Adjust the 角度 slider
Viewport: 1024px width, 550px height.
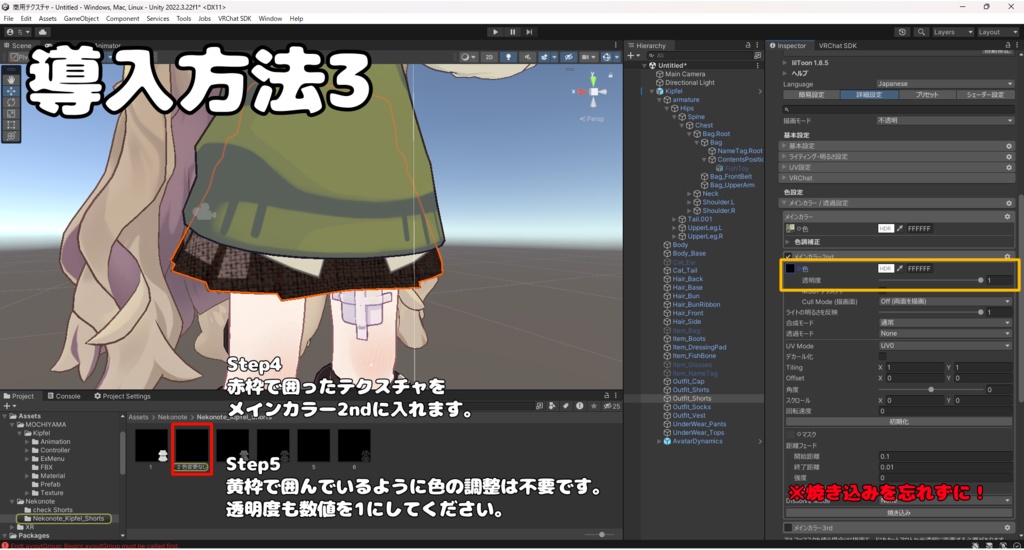point(931,389)
